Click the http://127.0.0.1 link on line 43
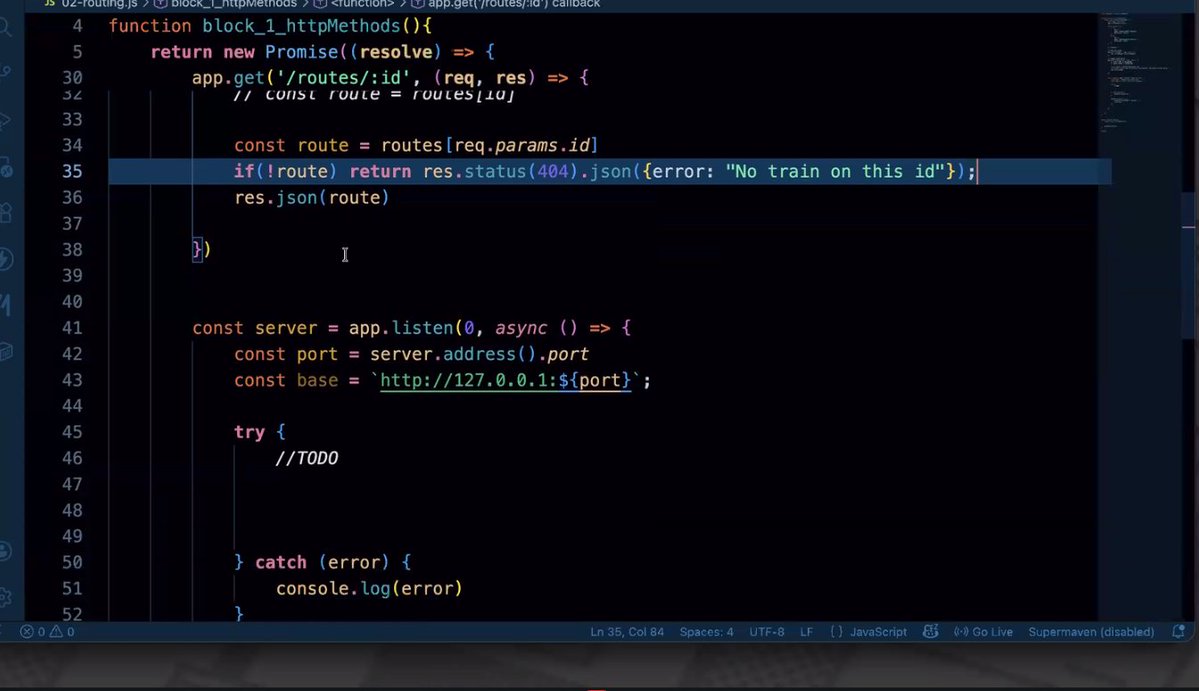 tap(505, 380)
